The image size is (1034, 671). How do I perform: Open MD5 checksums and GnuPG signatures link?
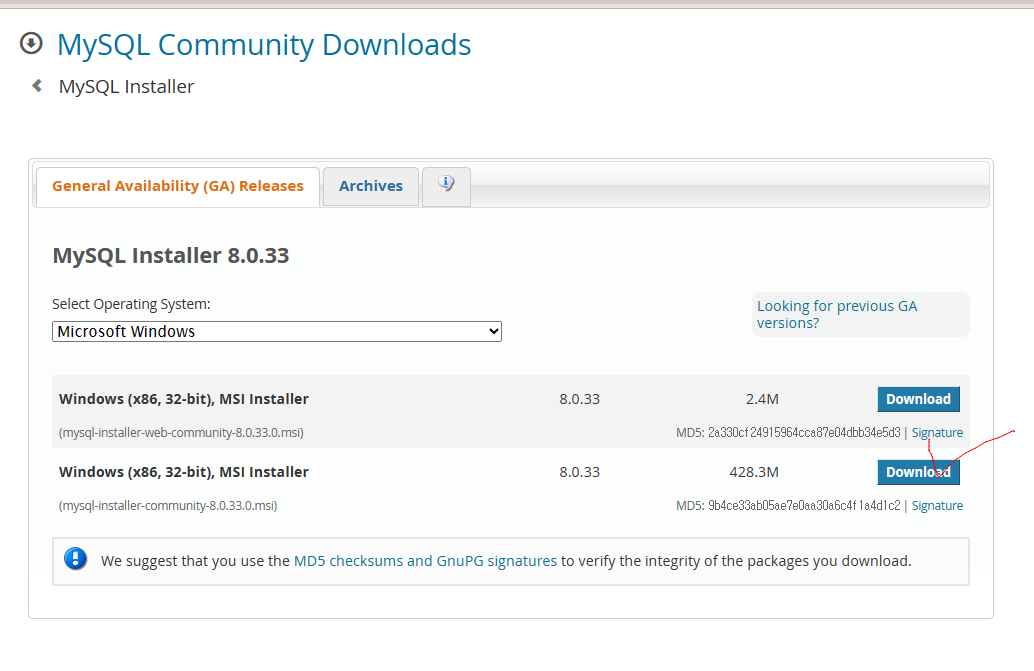pyautogui.click(x=425, y=561)
